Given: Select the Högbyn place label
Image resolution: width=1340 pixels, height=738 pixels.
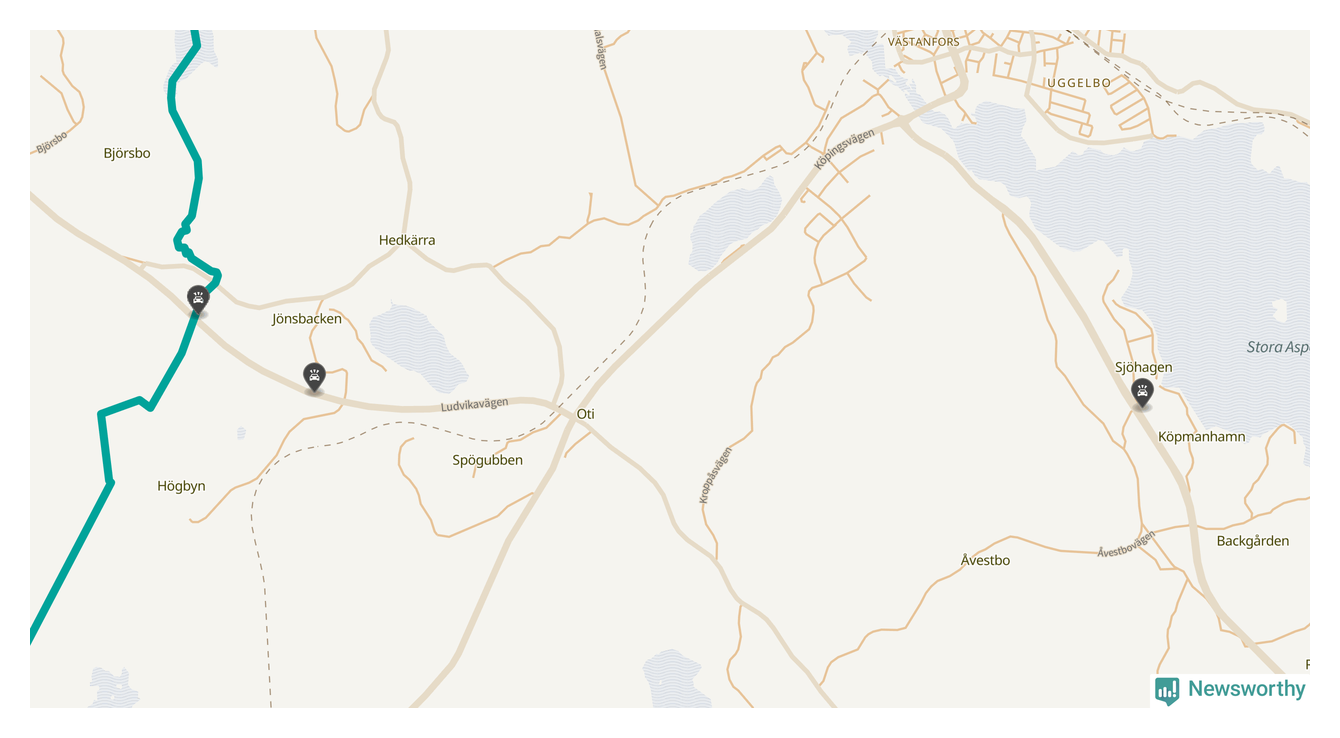Looking at the screenshot, I should tap(181, 487).
